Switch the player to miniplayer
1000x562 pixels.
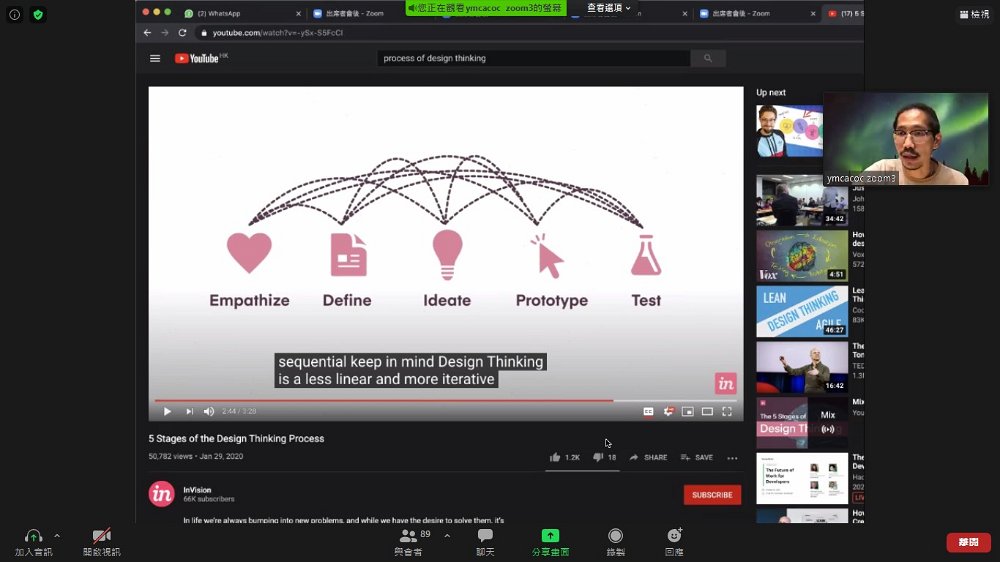pos(688,411)
